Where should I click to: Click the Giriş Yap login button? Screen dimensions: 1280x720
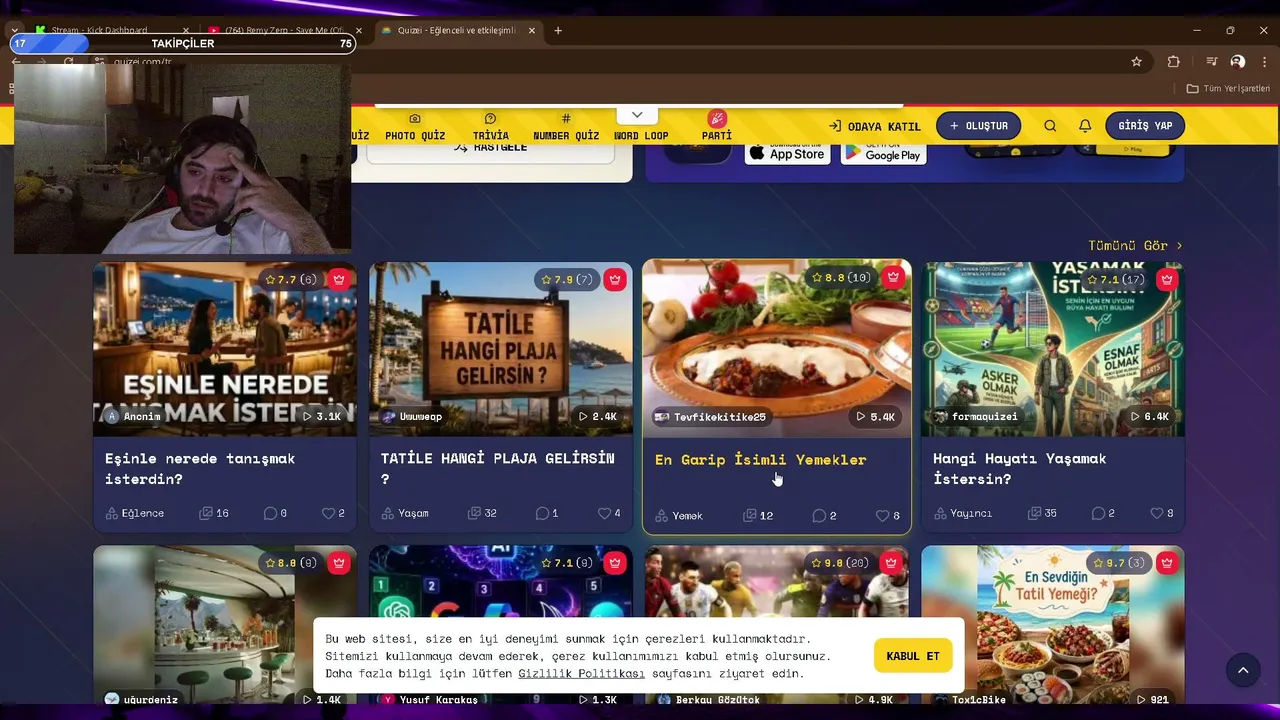[1145, 126]
